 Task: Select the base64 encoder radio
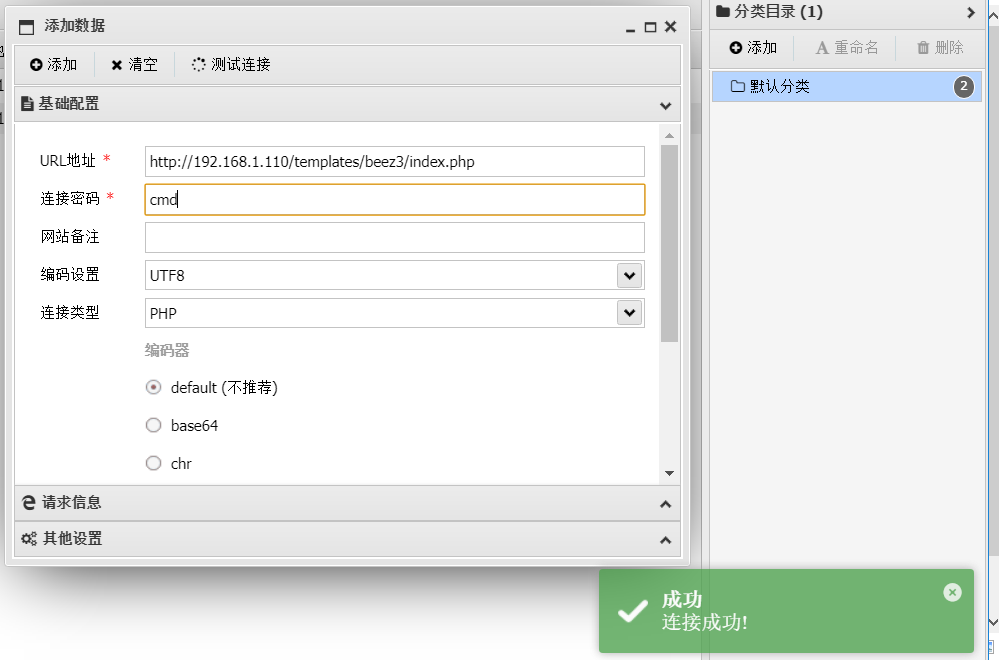coord(154,425)
